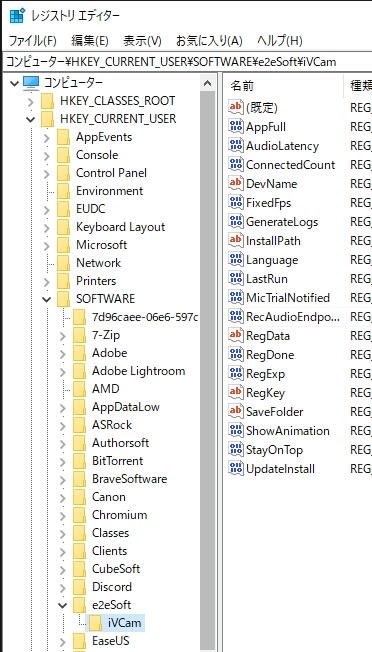
Task: Collapse the HKEY_CURRENT_USER hive
Action: (30, 119)
